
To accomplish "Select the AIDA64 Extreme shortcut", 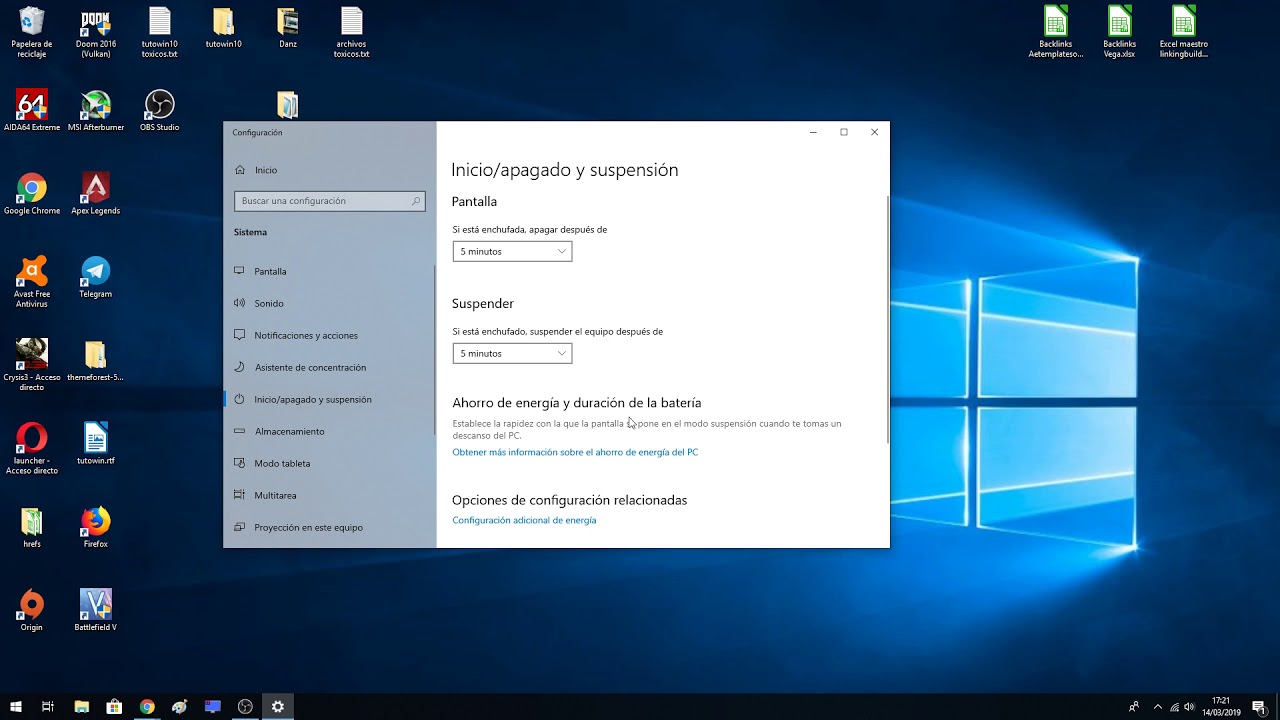I will [x=32, y=110].
